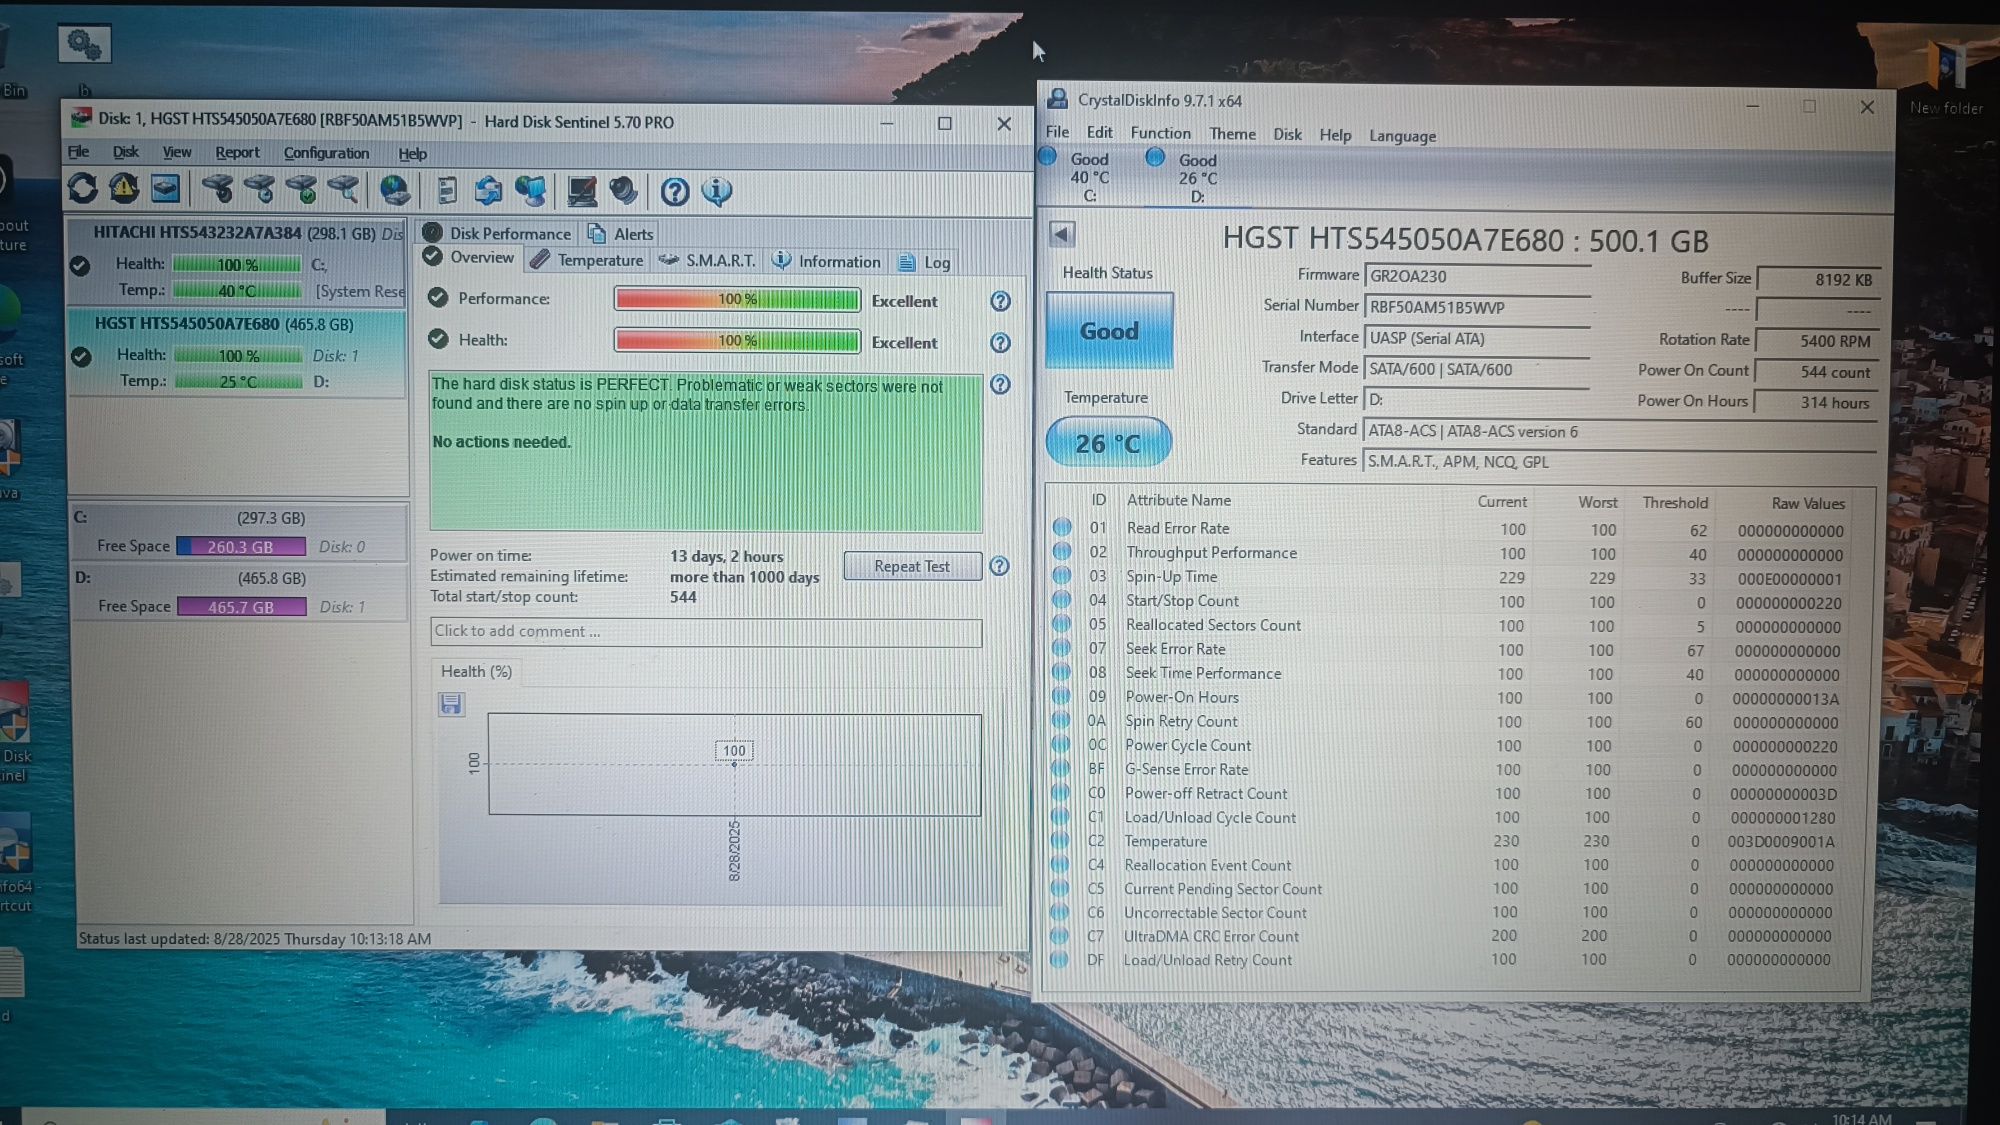Viewport: 2000px width, 1125px height.
Task: Open the Information tab
Action: [x=827, y=262]
